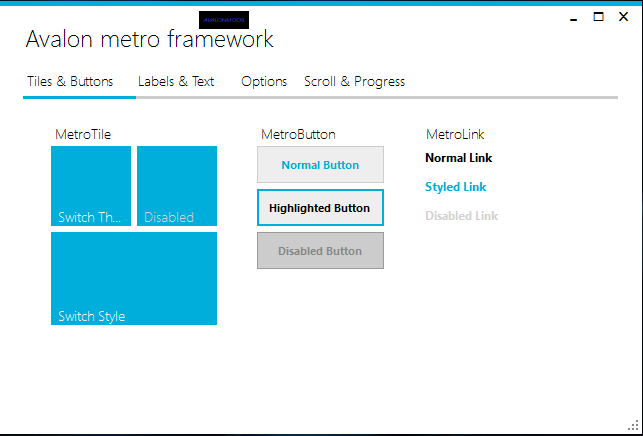643x436 pixels.
Task: Go to Scroll & Progress tab
Action: point(354,82)
